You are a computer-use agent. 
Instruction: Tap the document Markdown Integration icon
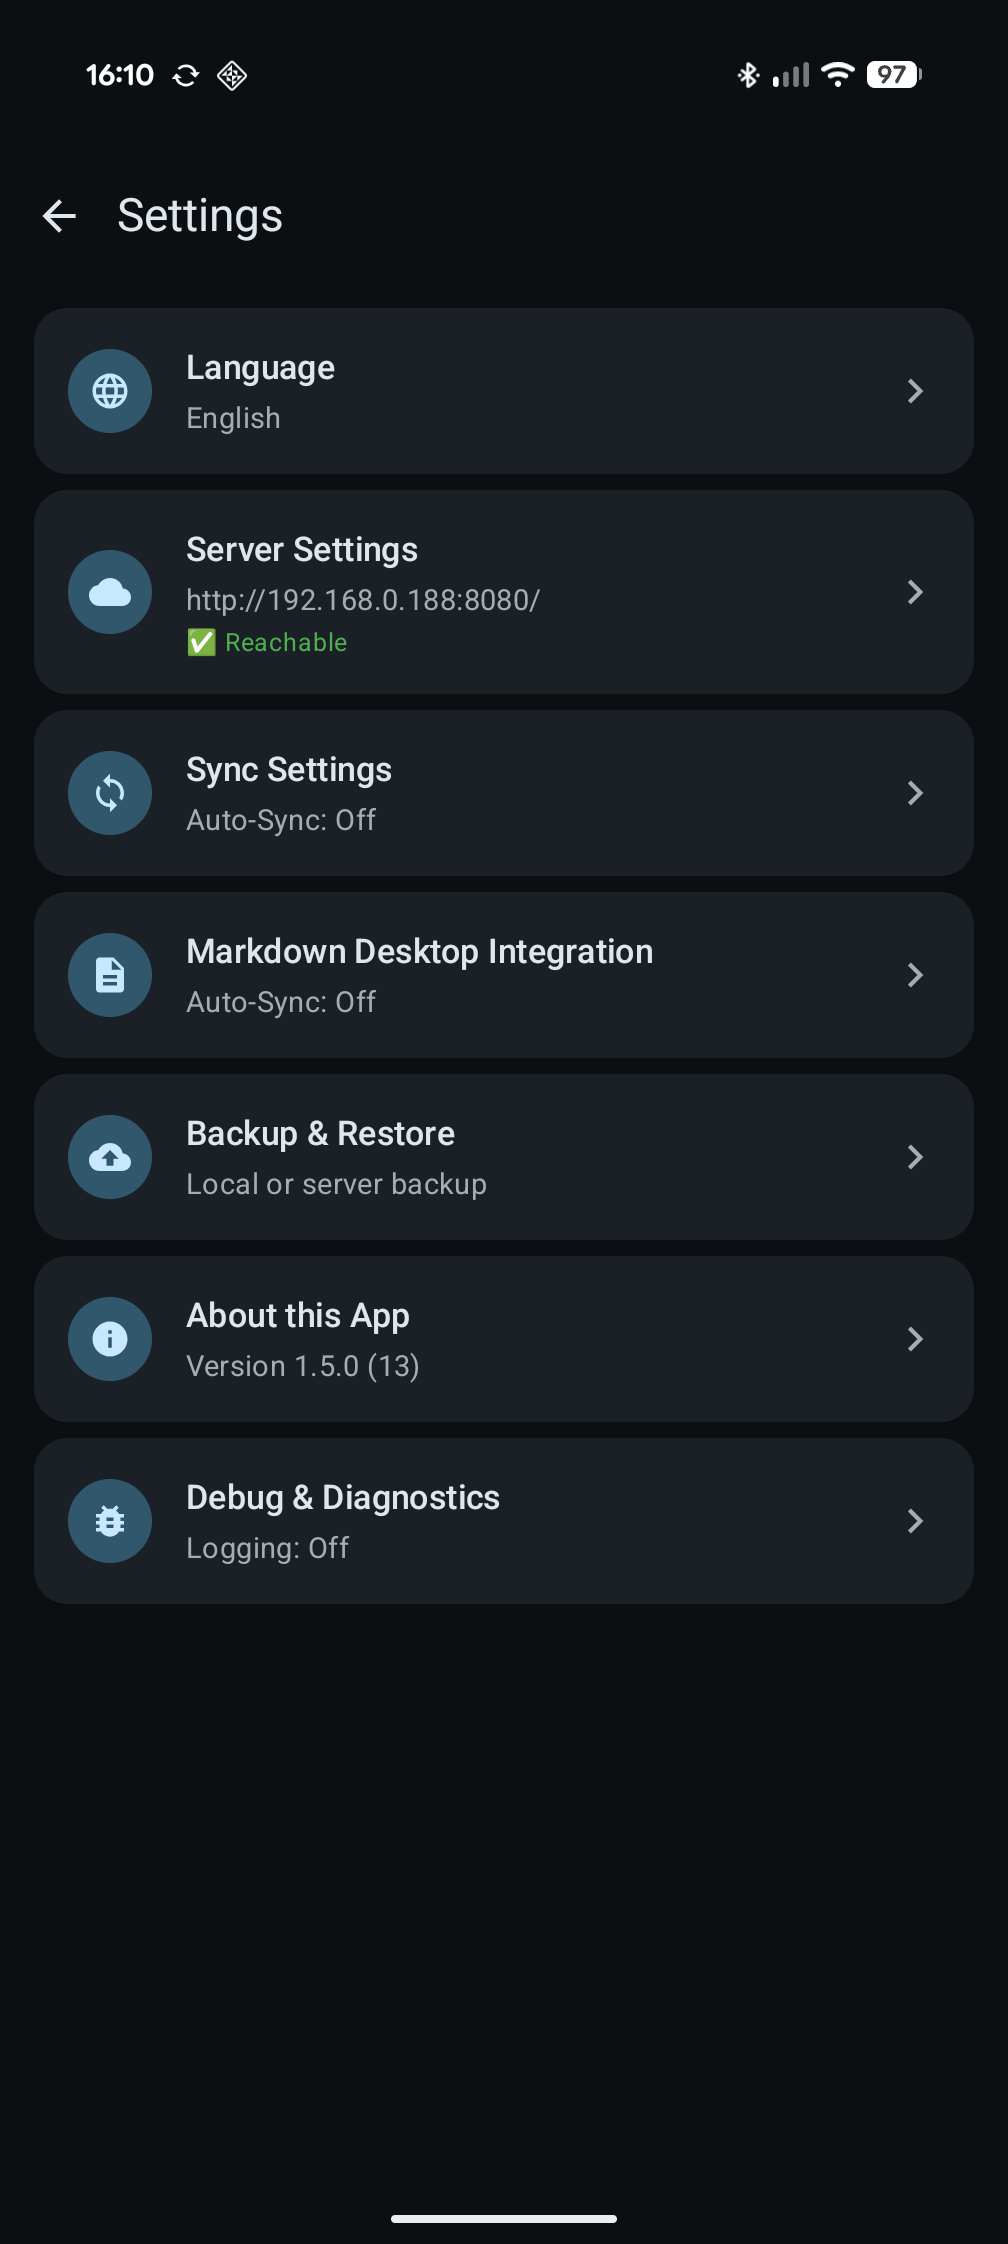tap(110, 975)
